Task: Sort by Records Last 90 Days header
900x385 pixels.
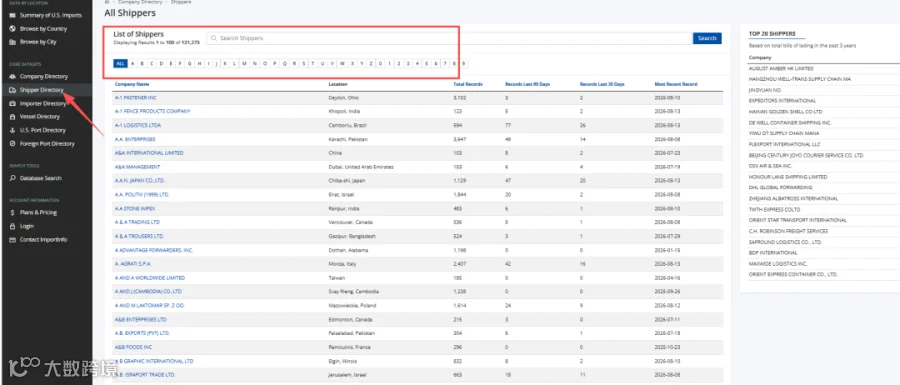Action: click(527, 84)
